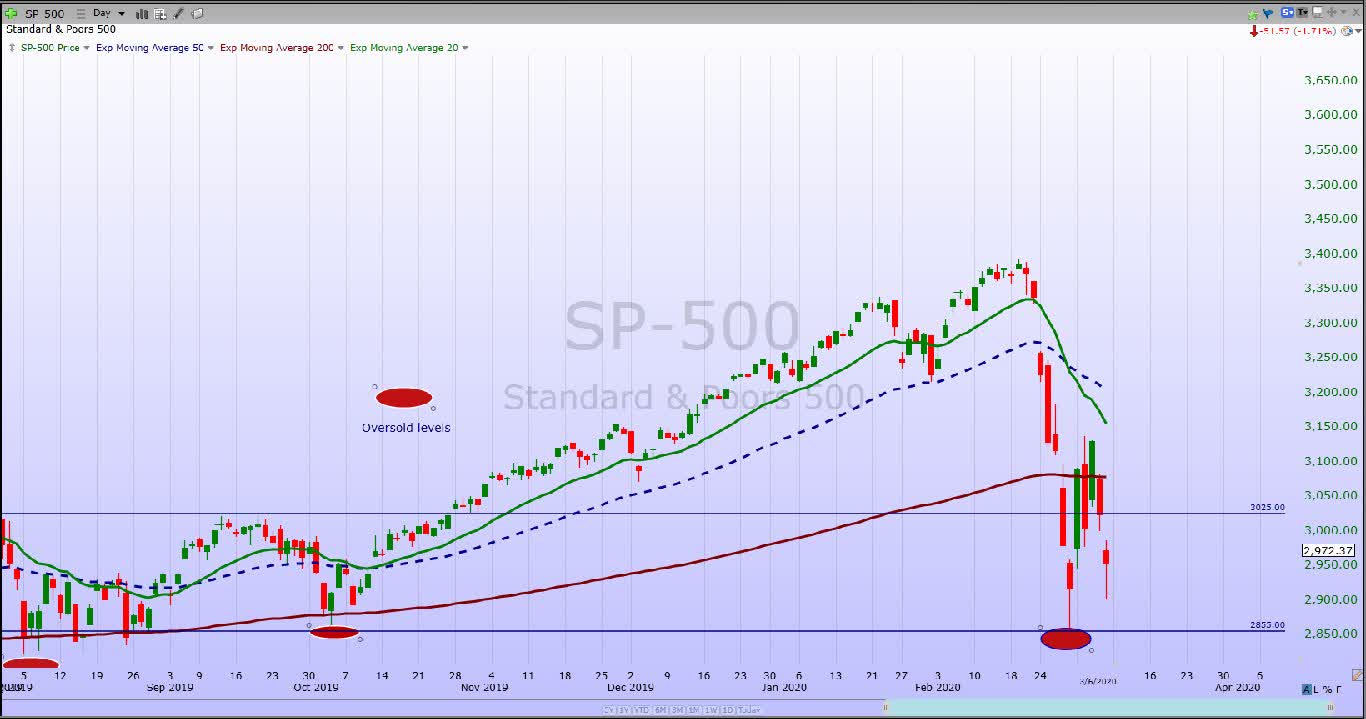Click the 3025.00 horizontal line label

coord(1267,507)
